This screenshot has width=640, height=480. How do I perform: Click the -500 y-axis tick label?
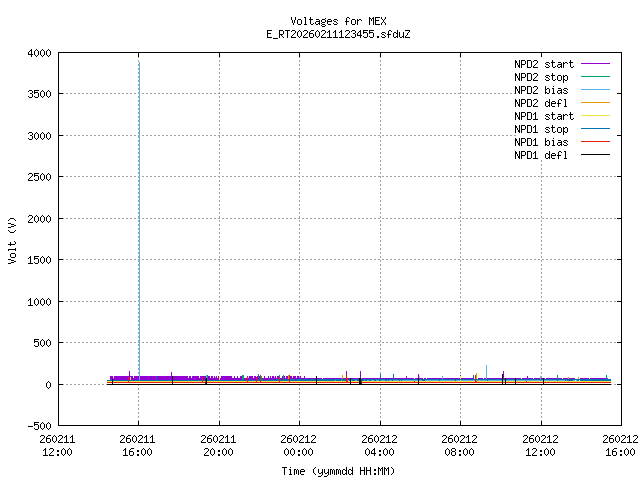click(x=39, y=426)
